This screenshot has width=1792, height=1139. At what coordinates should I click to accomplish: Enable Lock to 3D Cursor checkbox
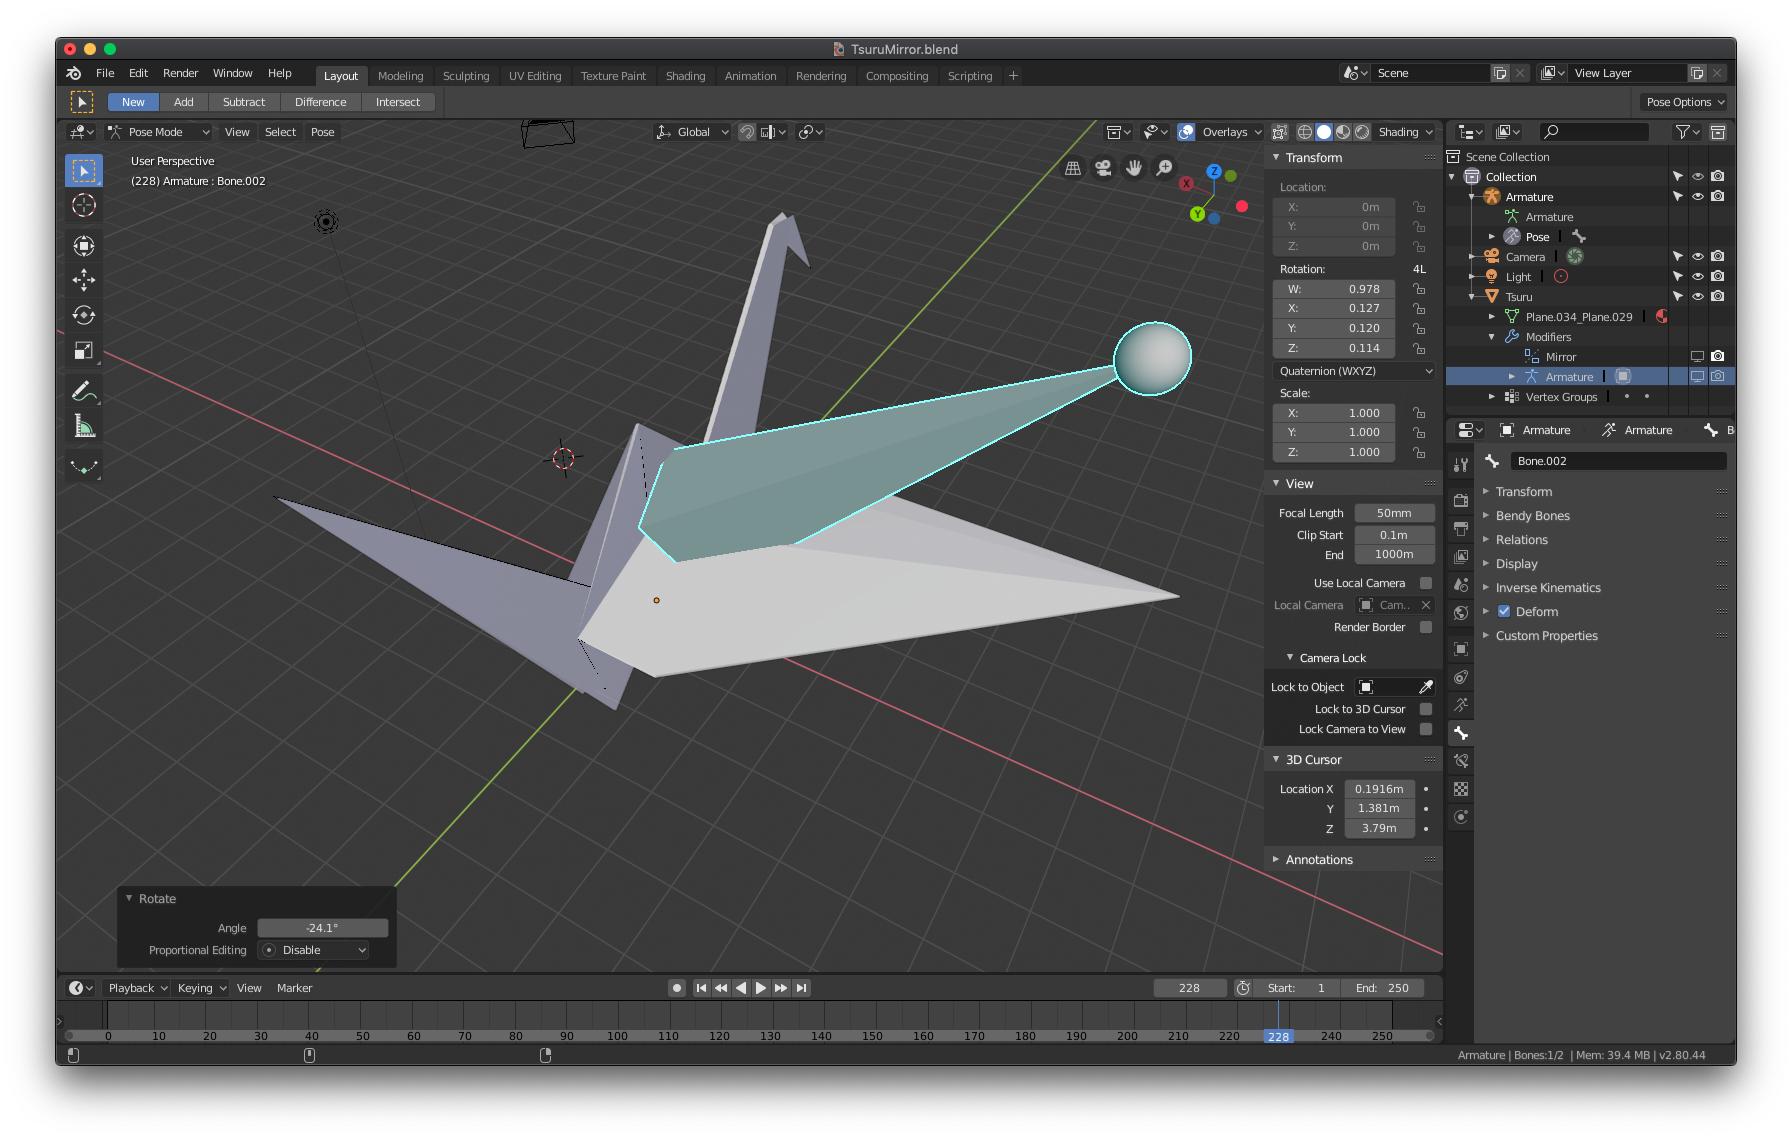pos(1426,709)
